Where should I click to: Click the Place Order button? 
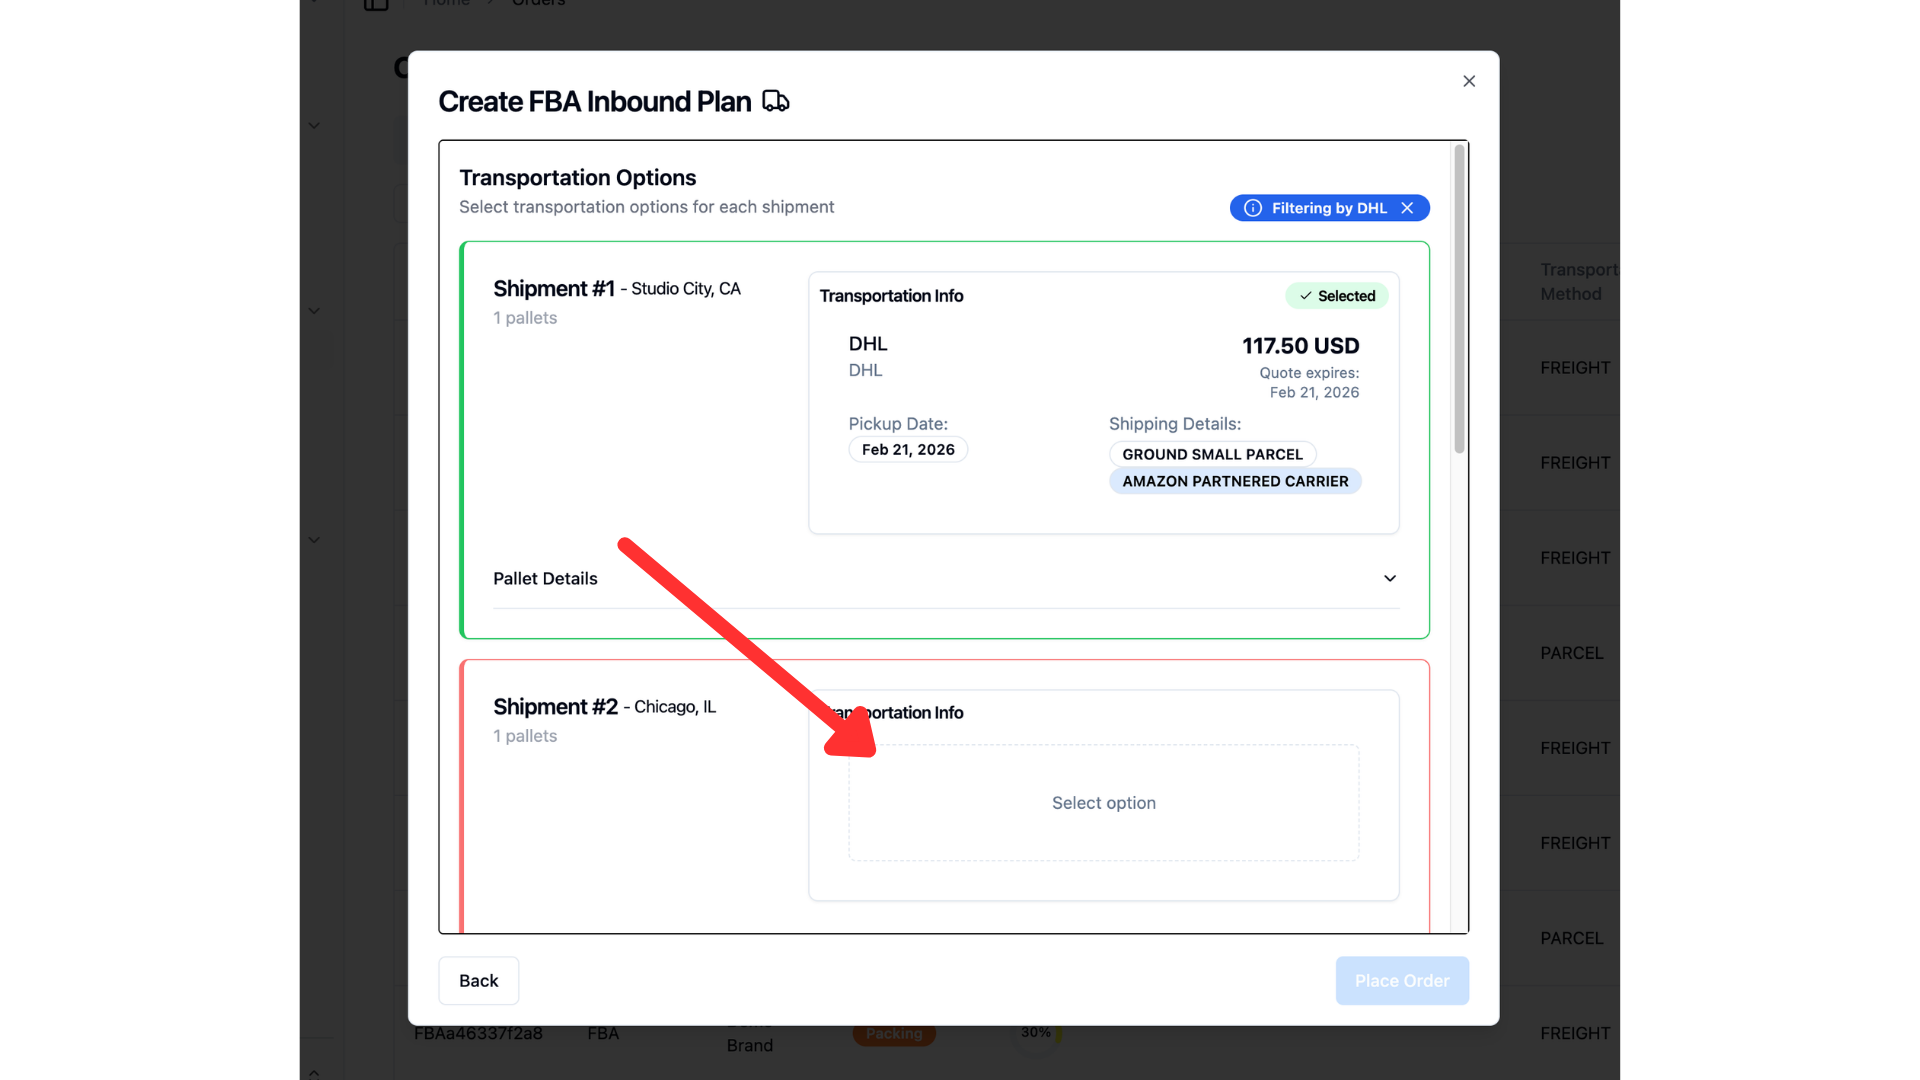tap(1402, 980)
